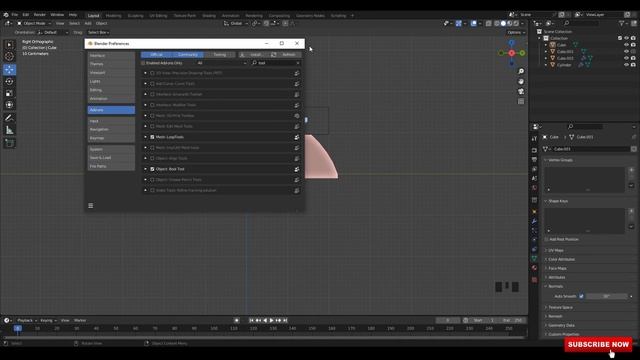Expand the Object: Bool Tool add-on details
This screenshot has width=640, height=360.
145,169
